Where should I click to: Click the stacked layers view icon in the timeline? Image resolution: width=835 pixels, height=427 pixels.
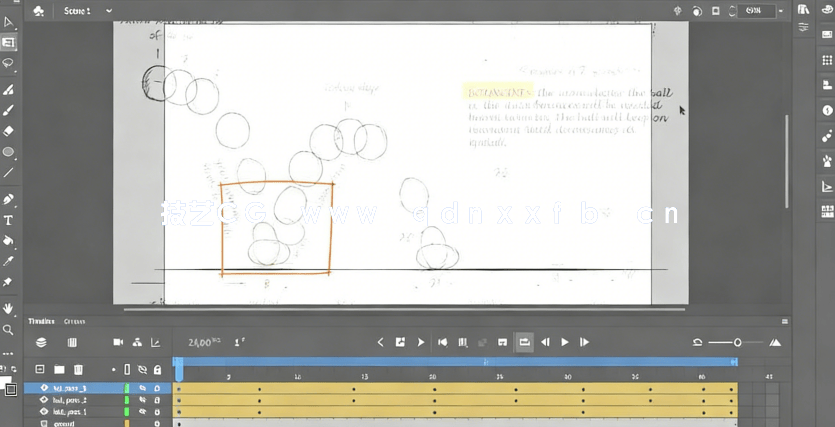[x=41, y=343]
